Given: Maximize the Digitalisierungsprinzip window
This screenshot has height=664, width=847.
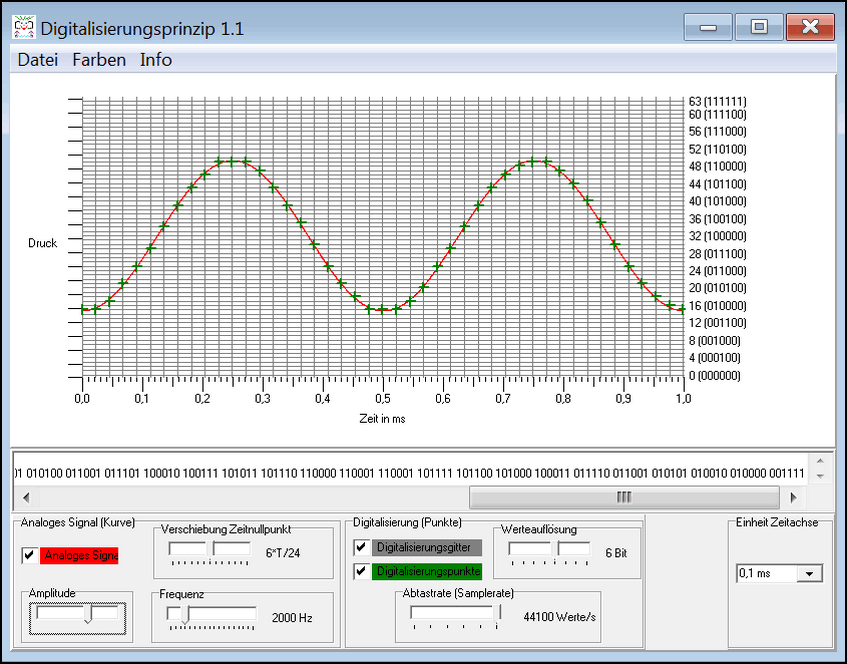Looking at the screenshot, I should point(759,27).
